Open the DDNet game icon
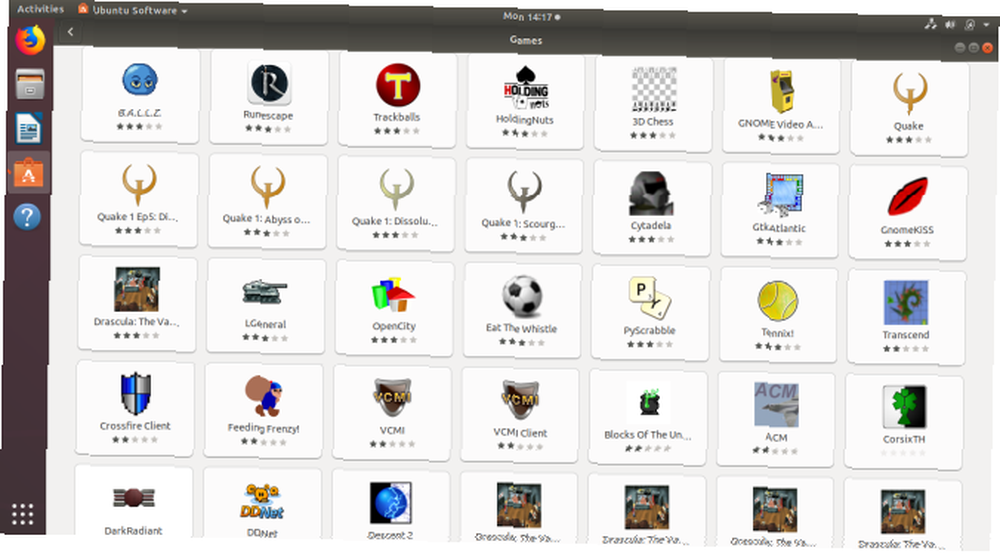The image size is (1000, 554). tap(262, 501)
